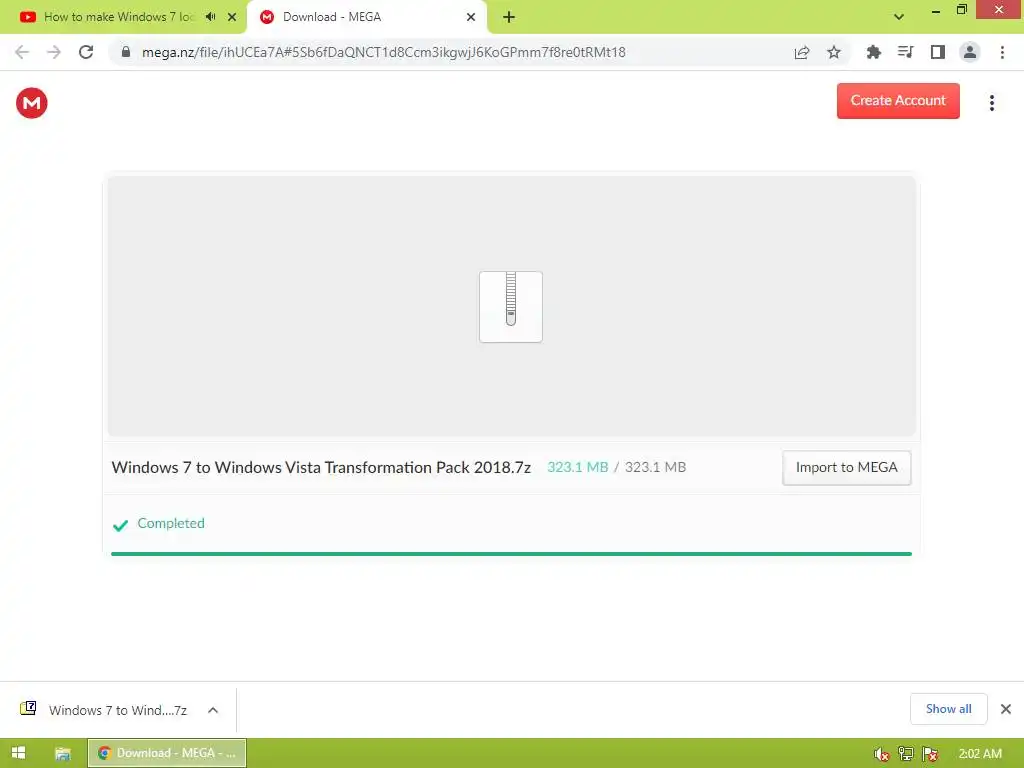Go forward in browser history
Image resolution: width=1024 pixels, height=768 pixels.
tap(54, 52)
